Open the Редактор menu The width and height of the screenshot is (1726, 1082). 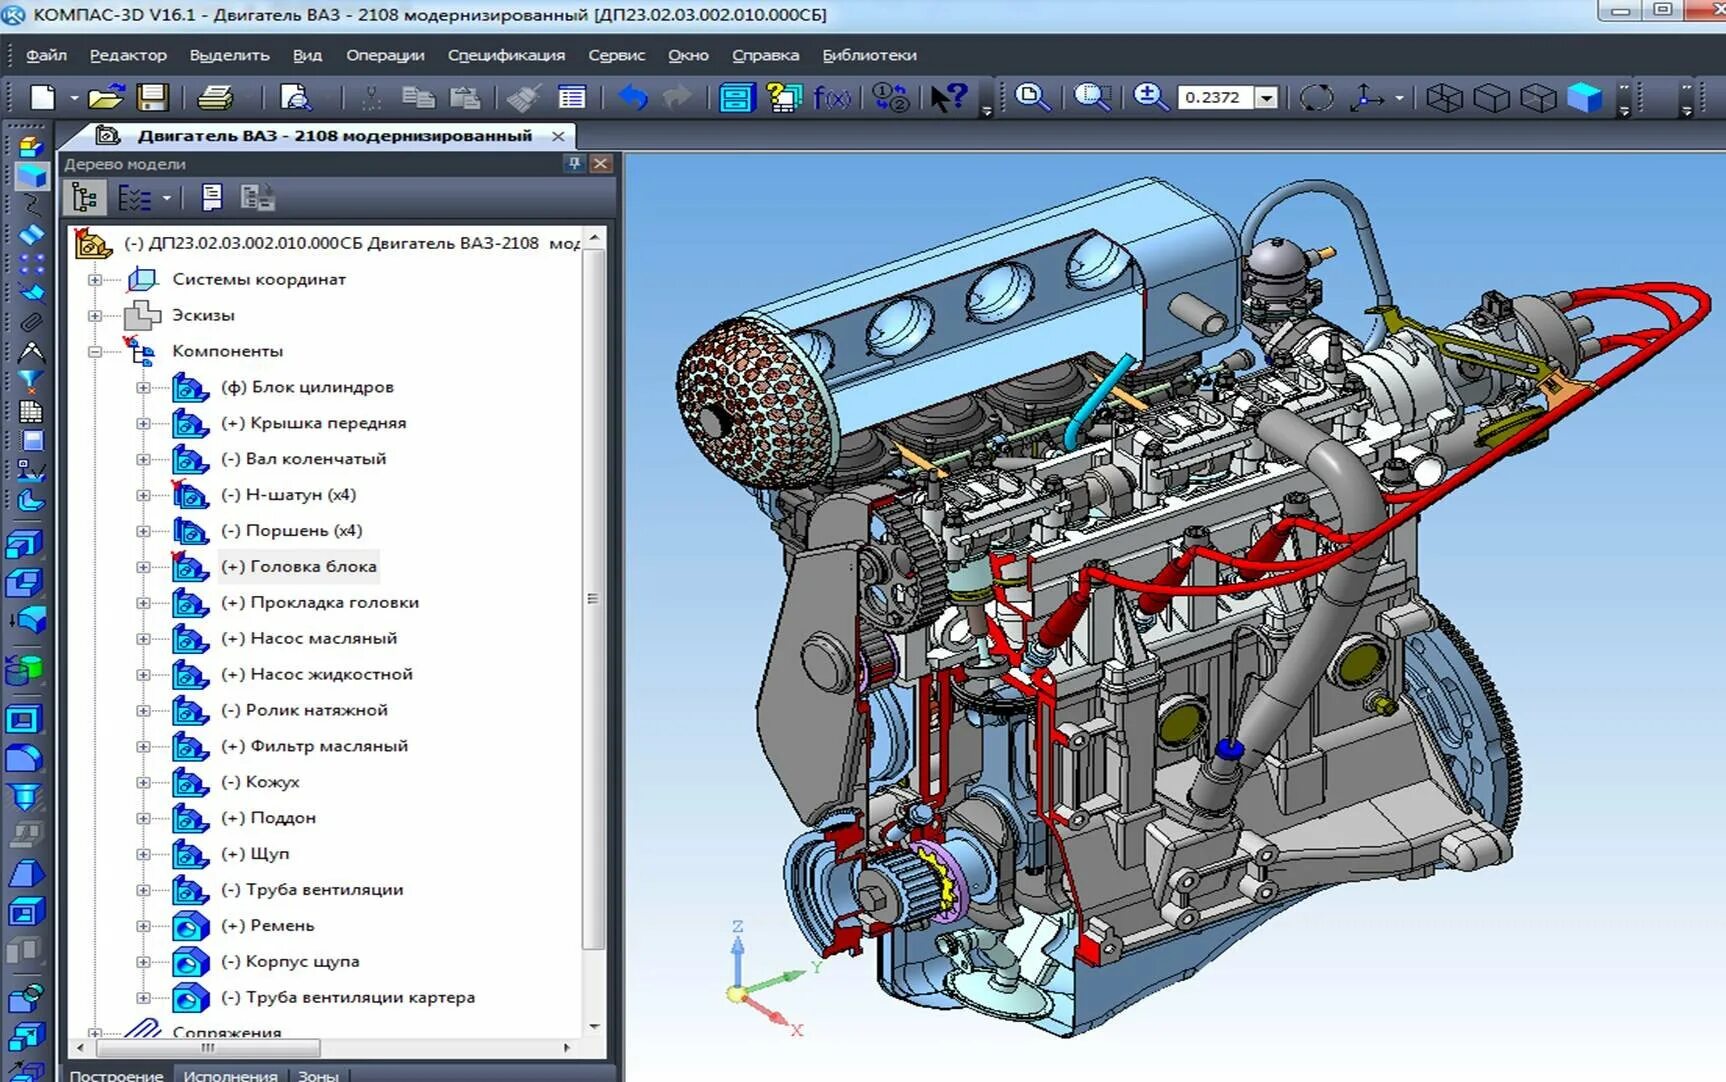click(x=128, y=55)
